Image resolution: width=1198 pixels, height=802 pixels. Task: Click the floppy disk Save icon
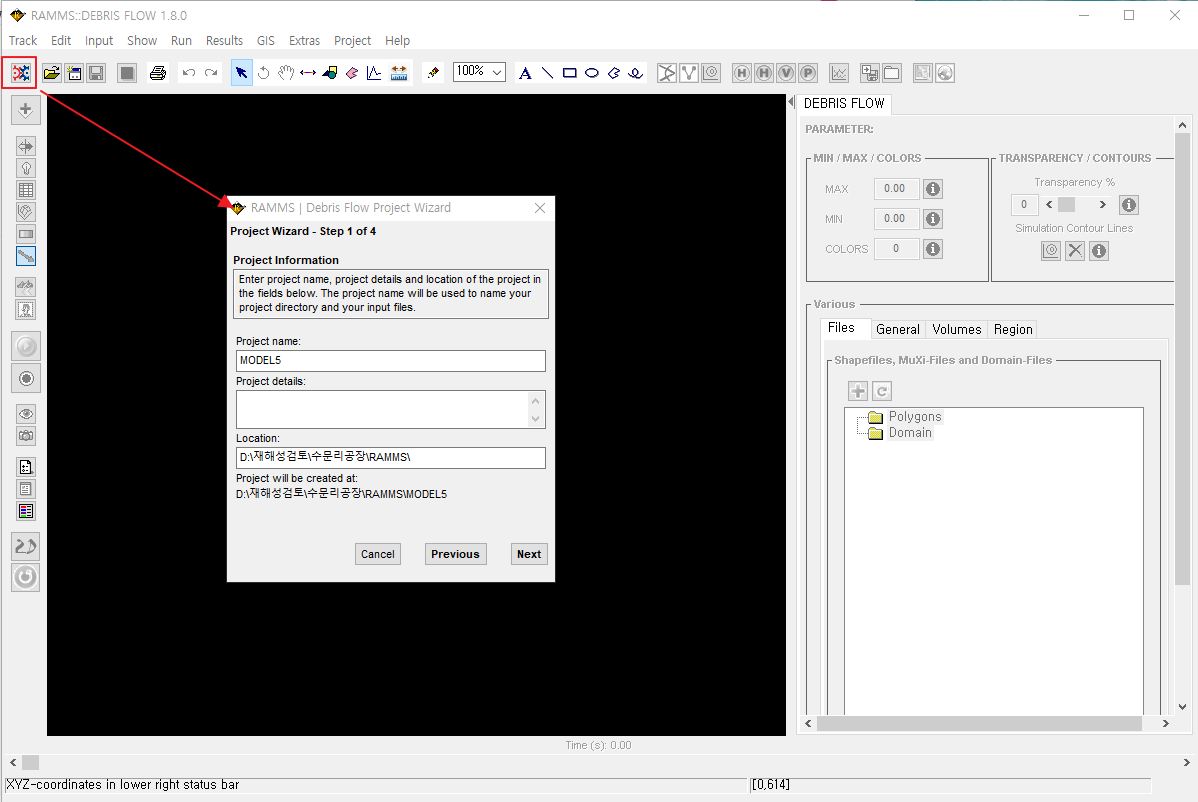pyautogui.click(x=96, y=73)
